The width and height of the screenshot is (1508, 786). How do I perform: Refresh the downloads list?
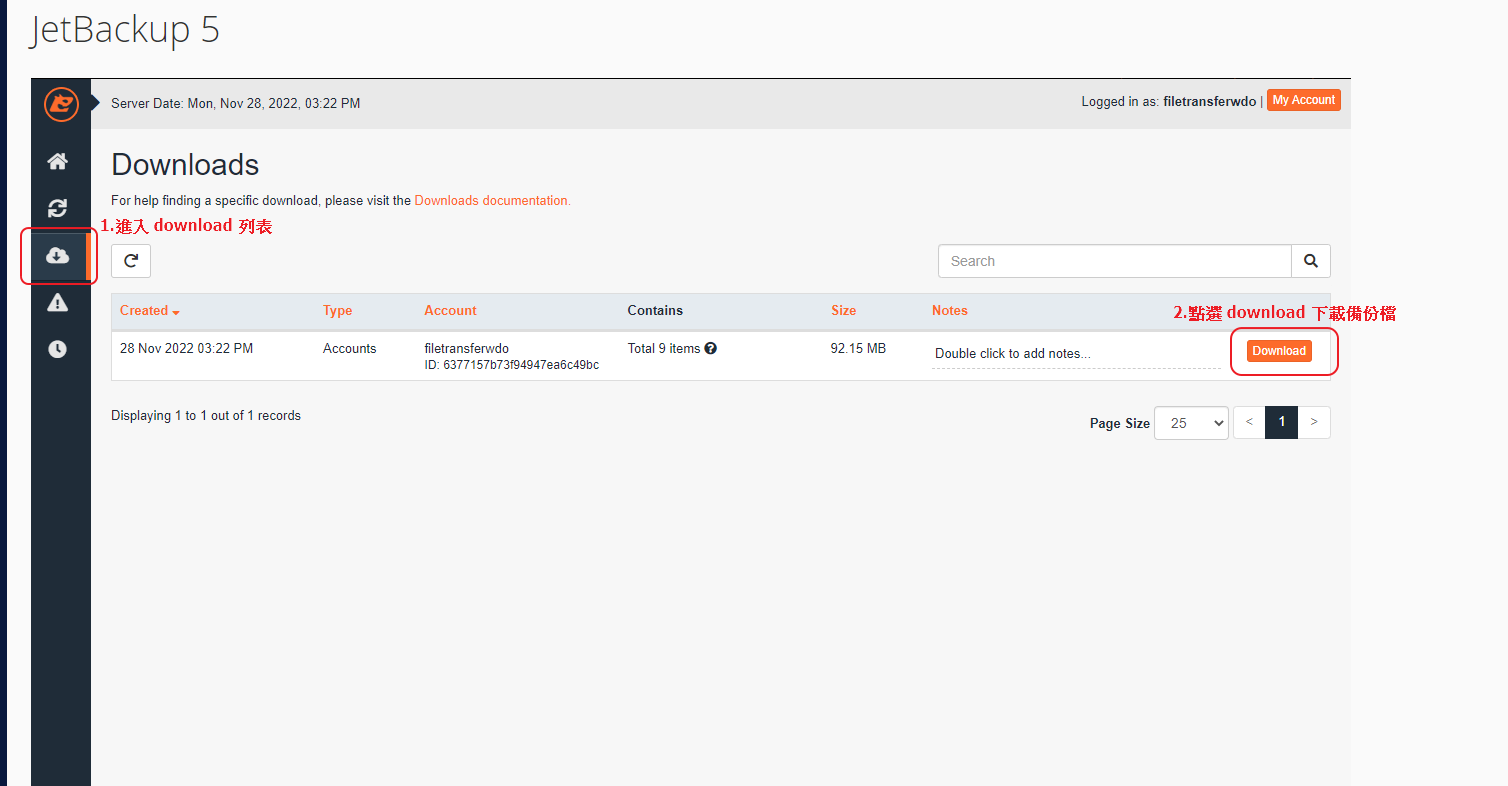[131, 261]
